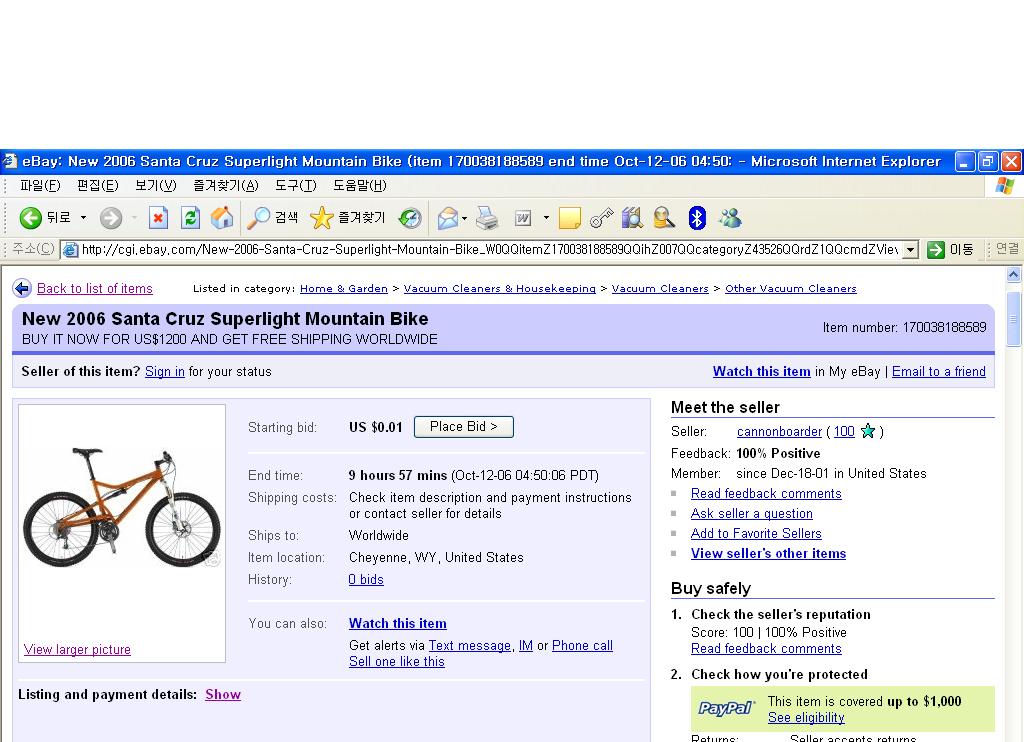Follow Back to list of items link
Viewport: 1024px width, 742px height.
[x=95, y=289]
